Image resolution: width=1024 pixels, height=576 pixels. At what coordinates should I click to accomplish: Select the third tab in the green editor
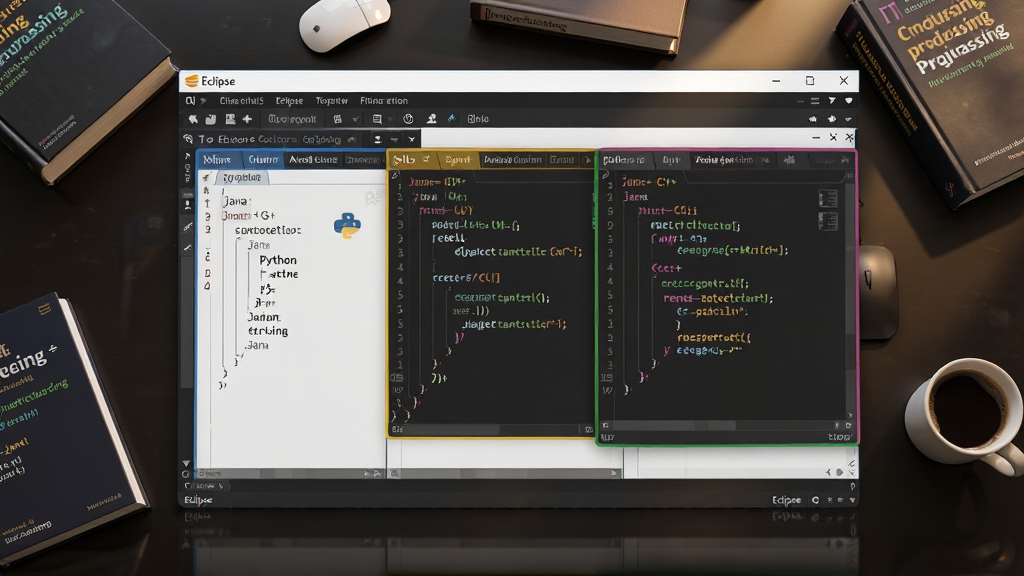pyautogui.click(x=724, y=159)
